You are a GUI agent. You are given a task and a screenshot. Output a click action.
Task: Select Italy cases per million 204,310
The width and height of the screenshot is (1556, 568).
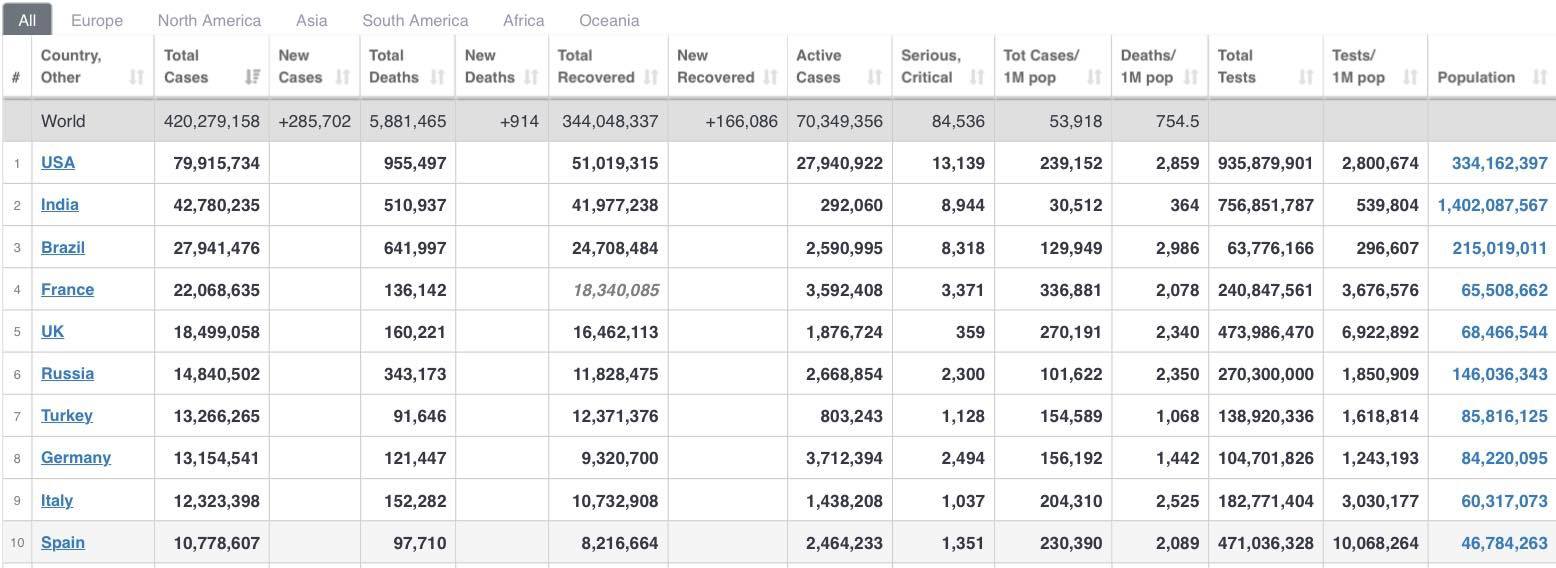[1071, 500]
